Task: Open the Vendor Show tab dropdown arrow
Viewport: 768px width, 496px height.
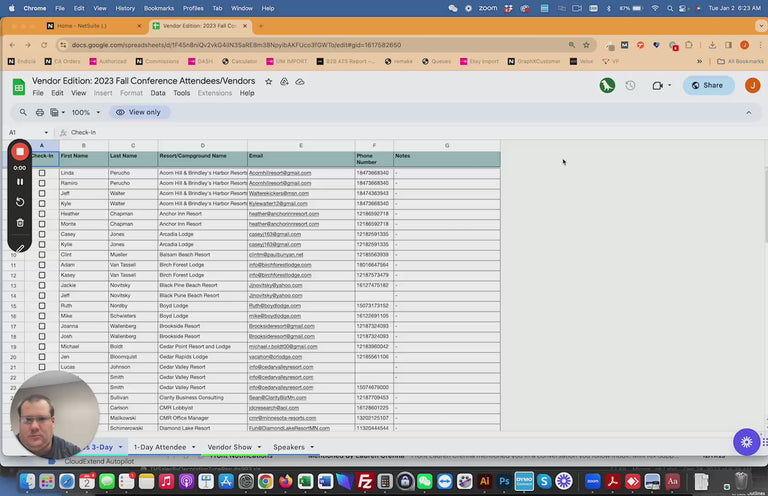Action: pyautogui.click(x=259, y=447)
